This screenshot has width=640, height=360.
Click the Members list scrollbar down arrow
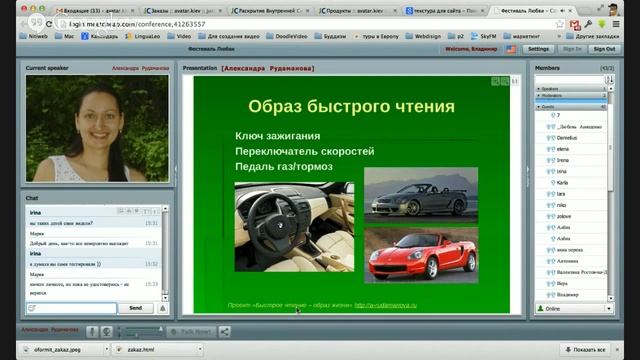click(611, 299)
